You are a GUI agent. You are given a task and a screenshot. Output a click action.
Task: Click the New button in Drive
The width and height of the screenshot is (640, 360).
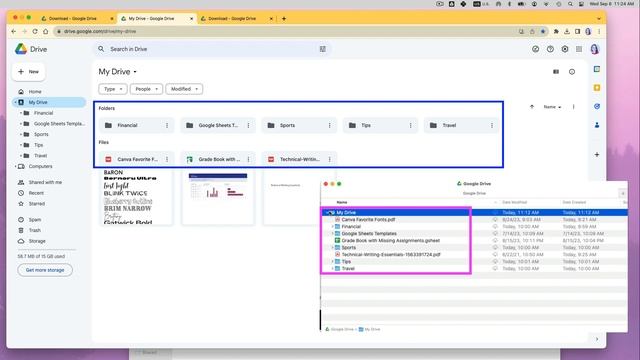29,72
